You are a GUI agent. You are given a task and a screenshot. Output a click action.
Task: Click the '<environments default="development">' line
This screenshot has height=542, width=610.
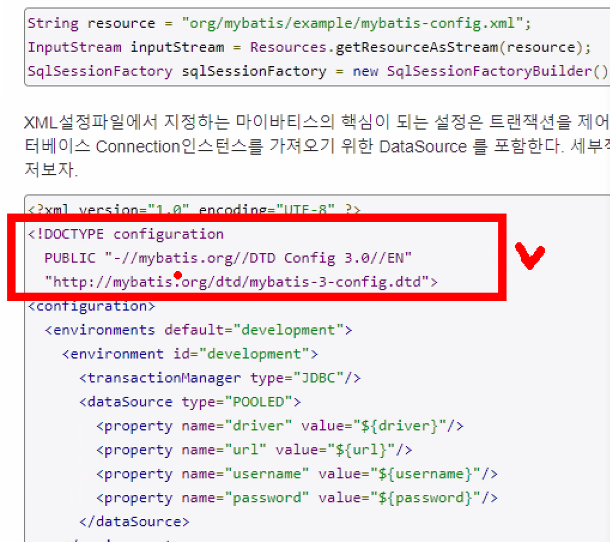click(198, 330)
